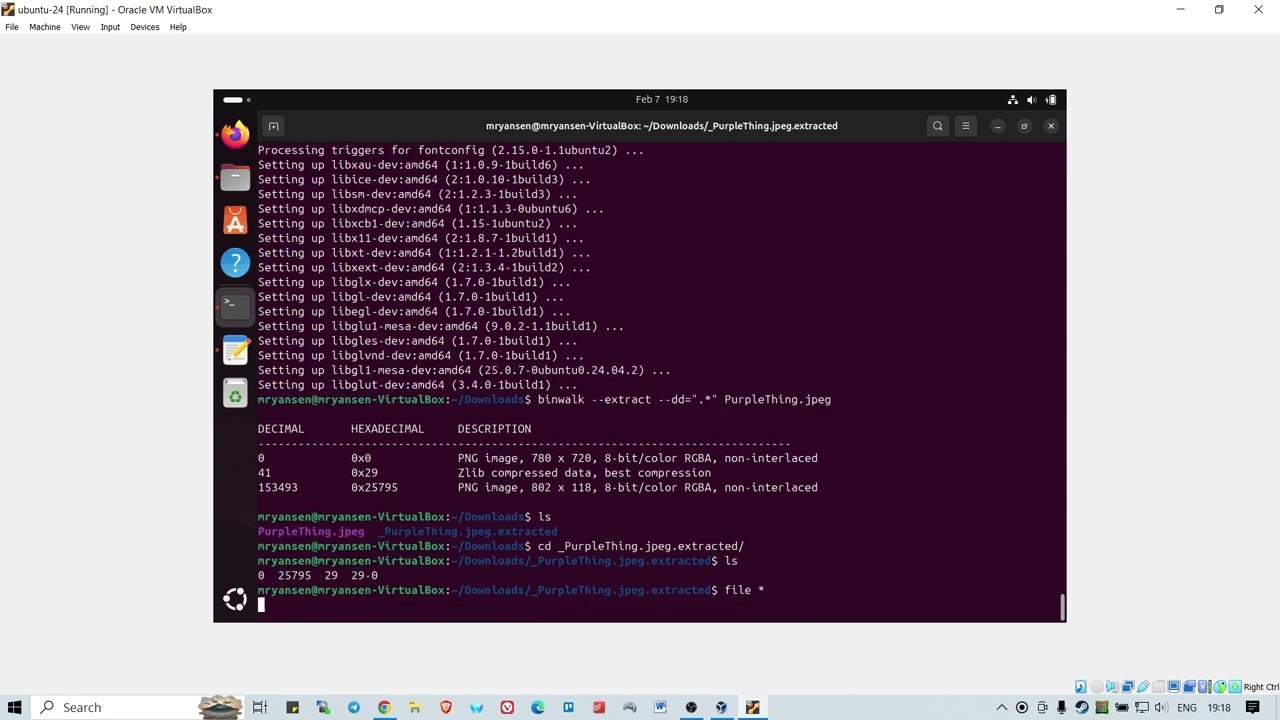
Task: Open Firefox from the Ubuntu dock
Action: (235, 134)
